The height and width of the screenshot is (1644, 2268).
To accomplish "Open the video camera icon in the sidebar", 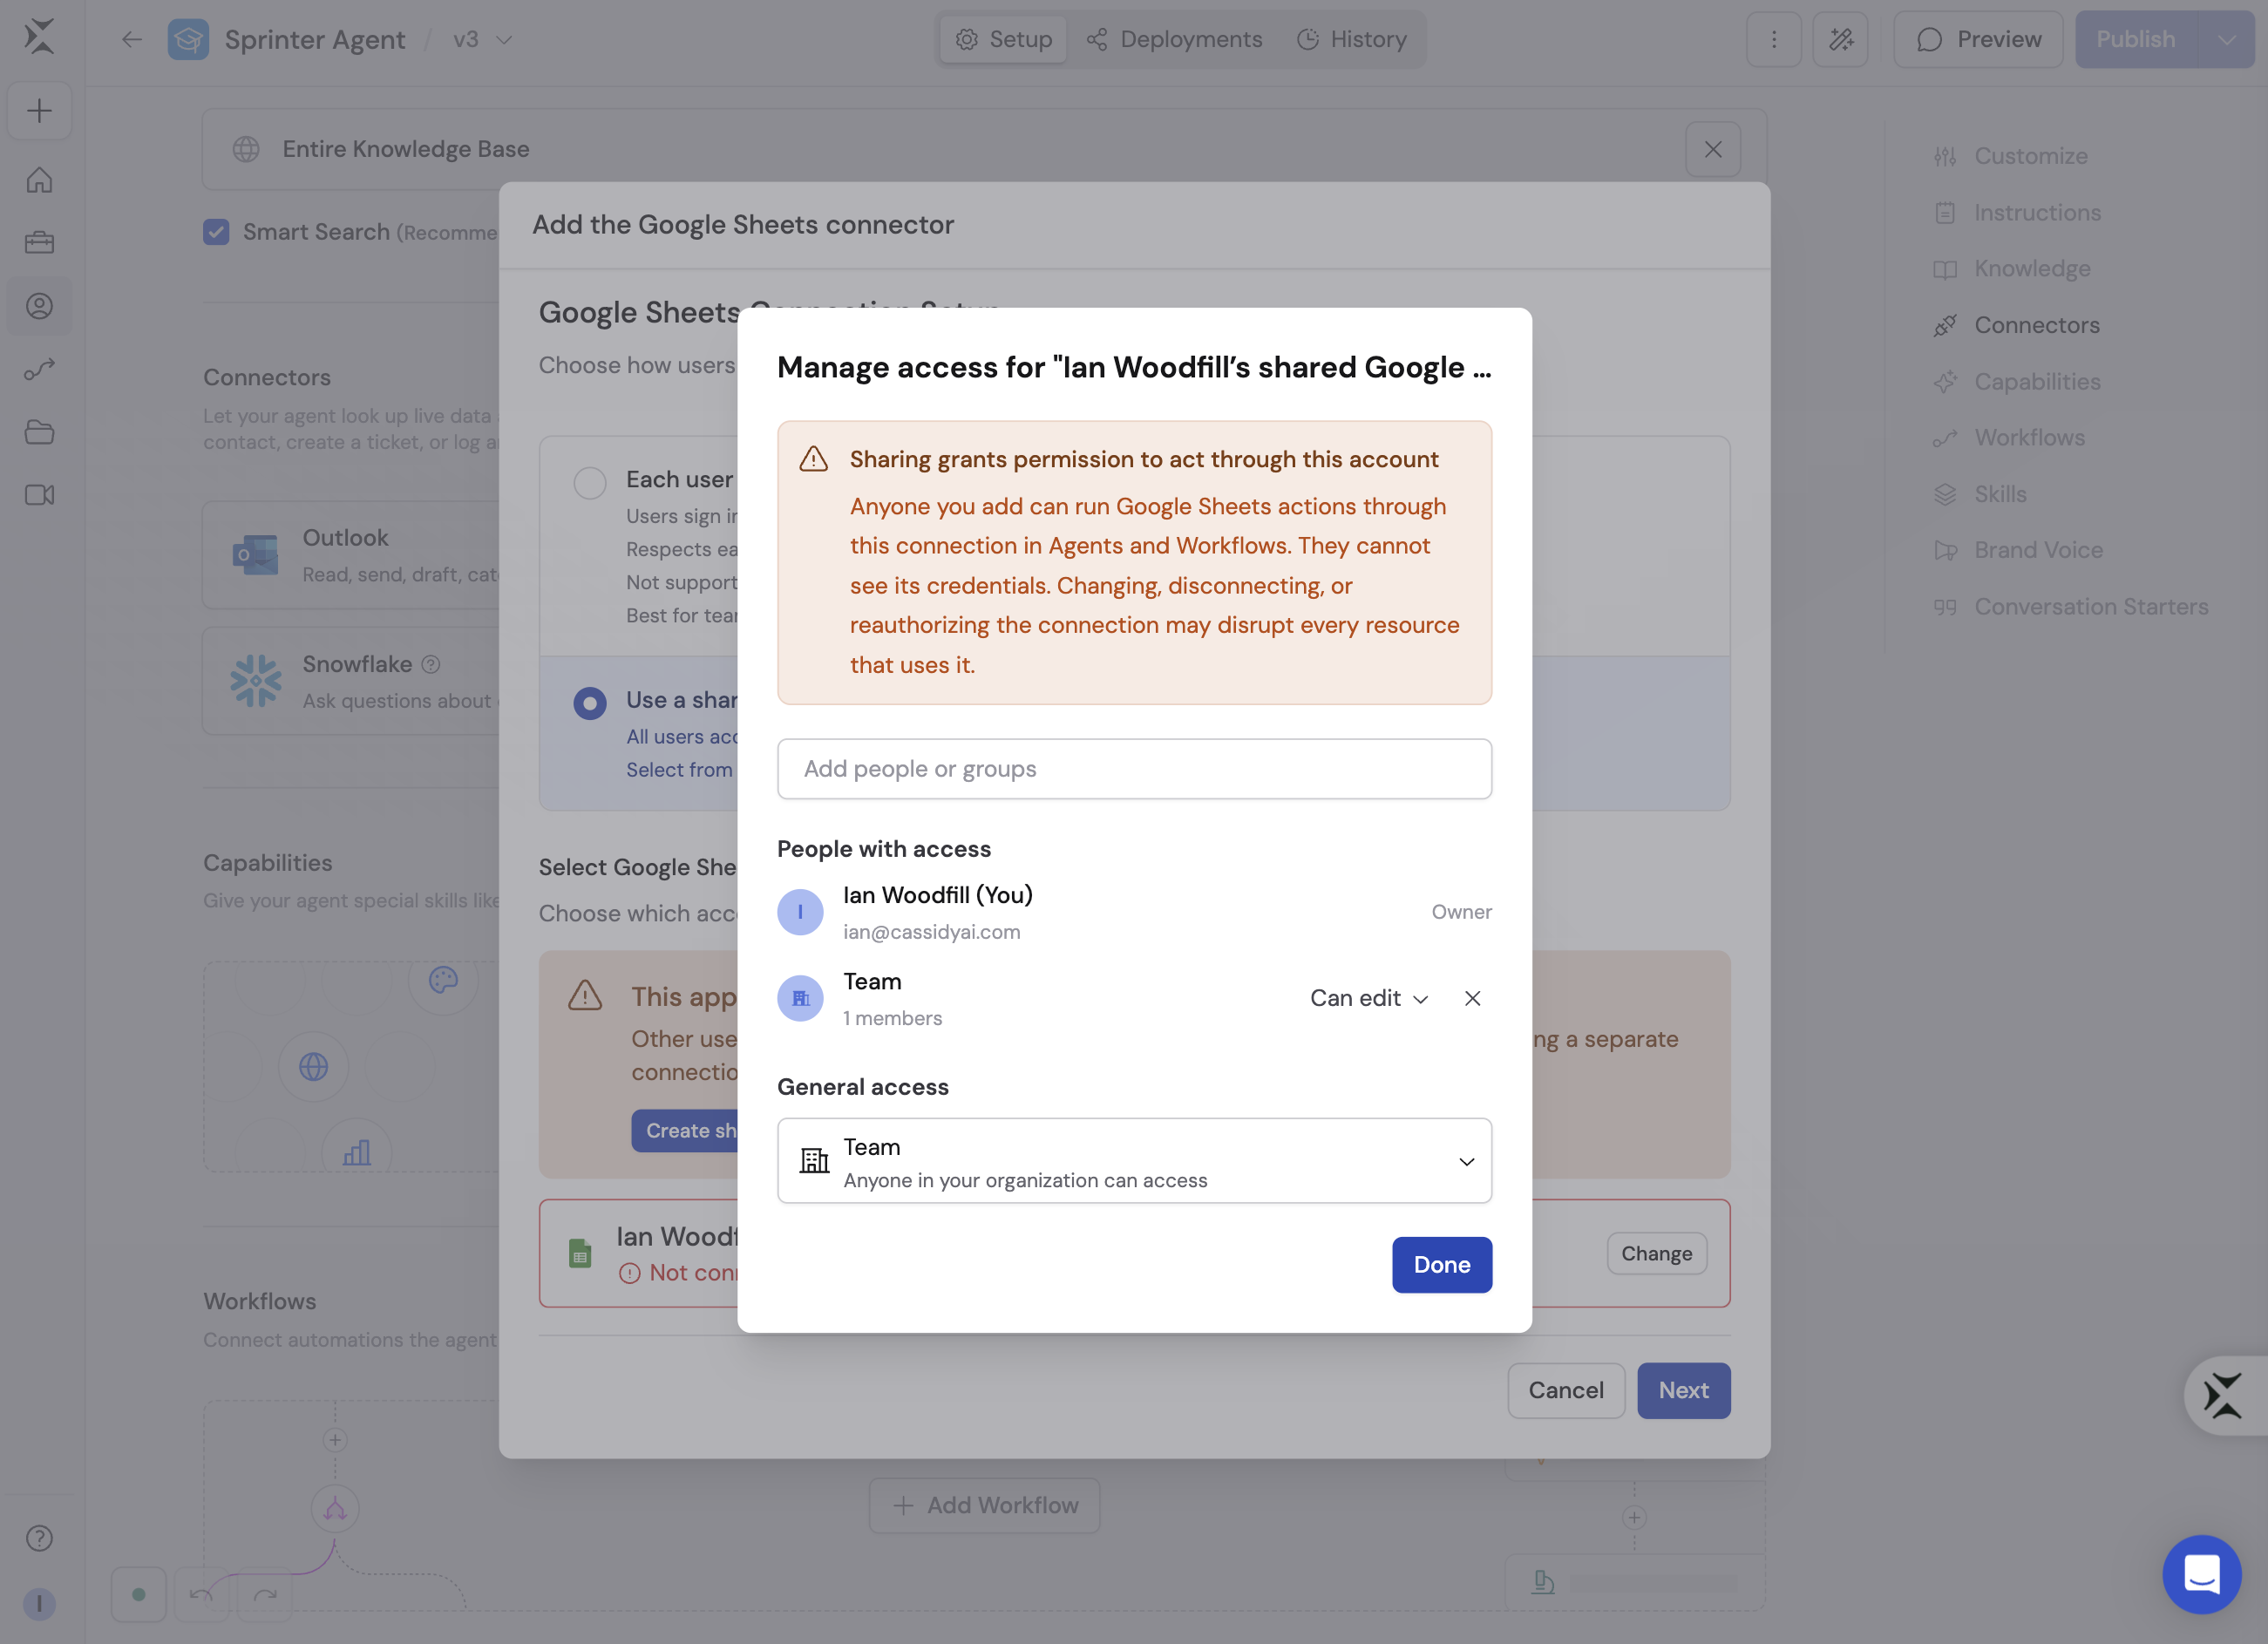I will click(39, 495).
